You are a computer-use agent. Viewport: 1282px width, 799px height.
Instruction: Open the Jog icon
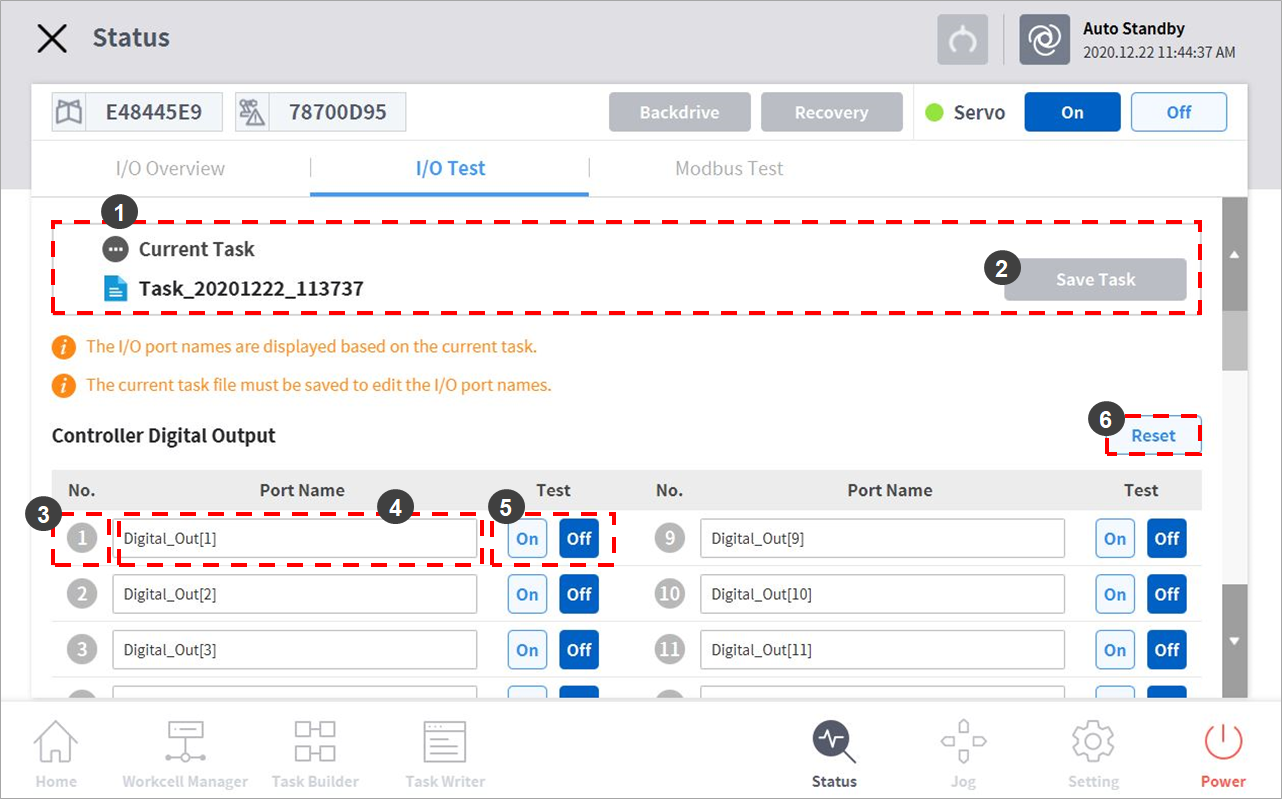click(x=963, y=745)
